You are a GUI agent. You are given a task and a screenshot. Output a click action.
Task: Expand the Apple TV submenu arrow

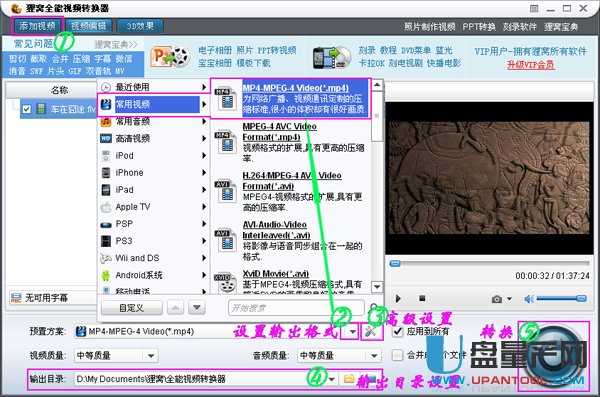[204, 207]
